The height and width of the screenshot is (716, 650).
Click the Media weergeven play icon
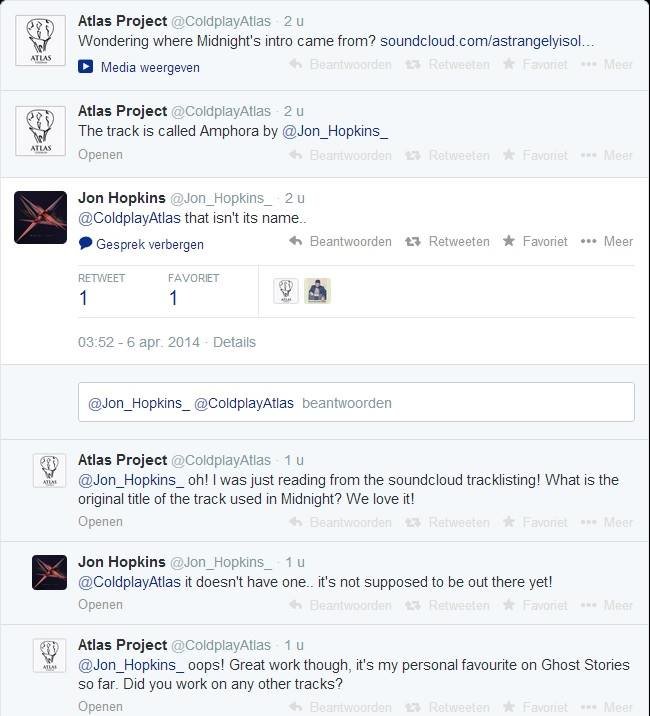[85, 67]
